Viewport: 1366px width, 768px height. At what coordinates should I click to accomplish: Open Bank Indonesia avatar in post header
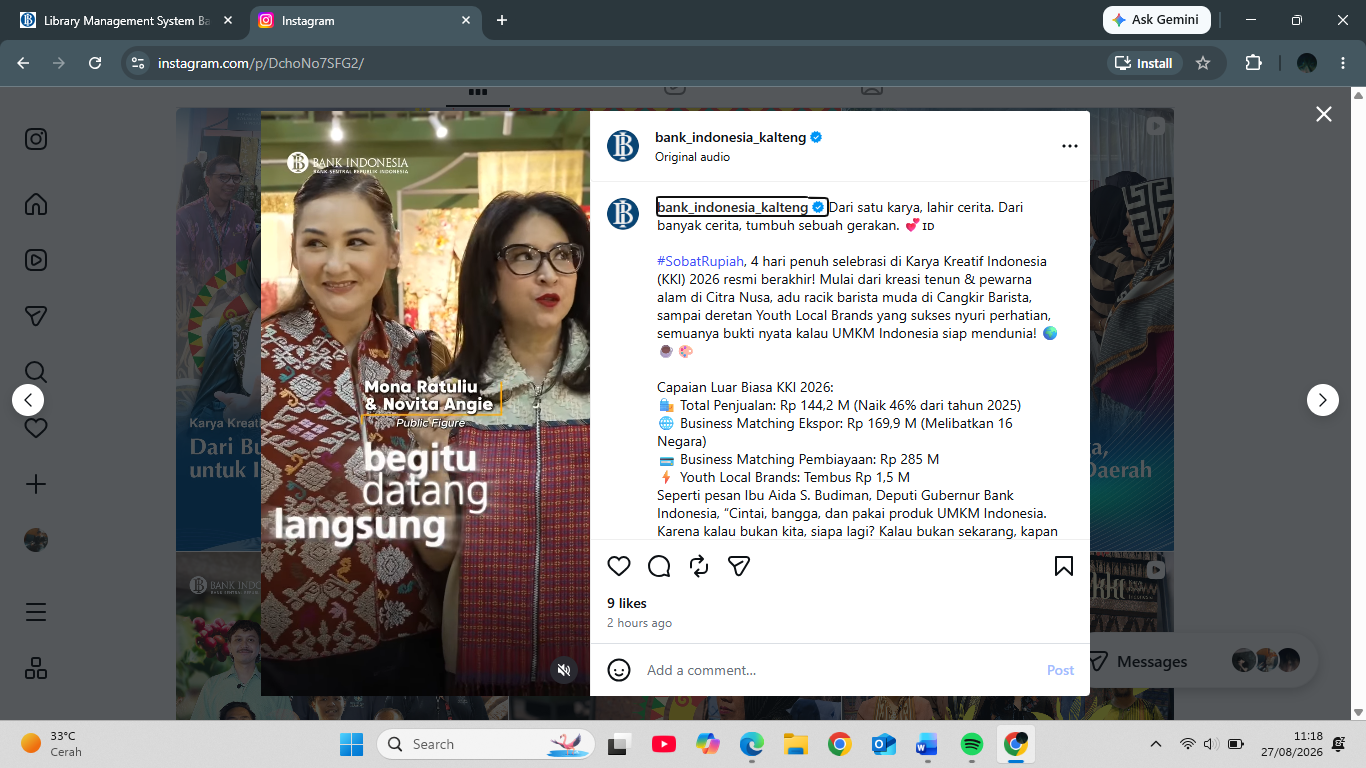(x=623, y=146)
